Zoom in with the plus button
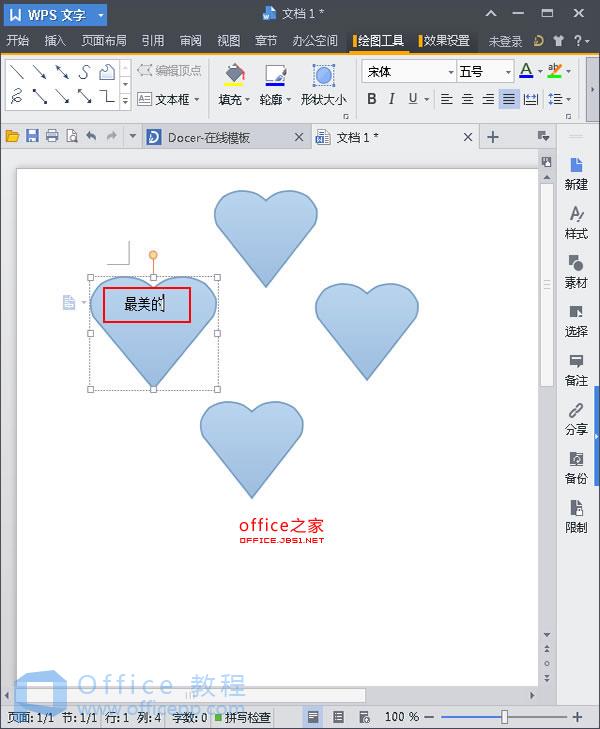 (577, 717)
